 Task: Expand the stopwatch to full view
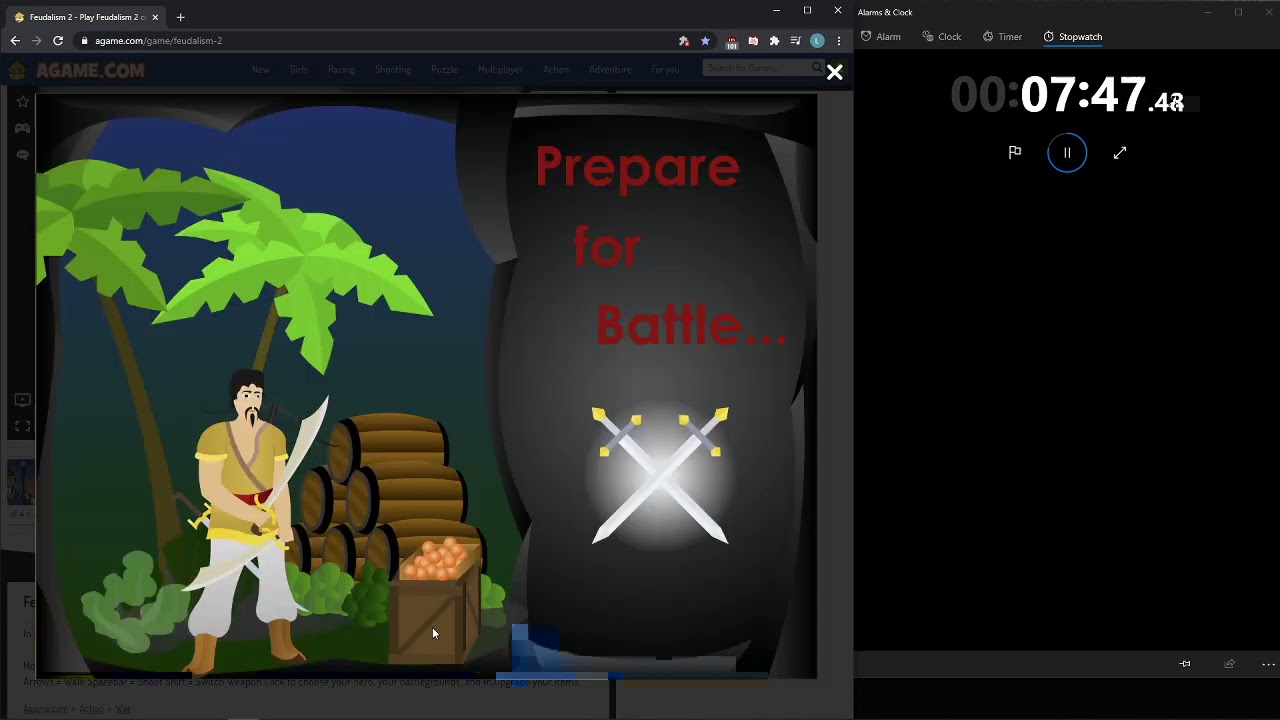pyautogui.click(x=1120, y=152)
